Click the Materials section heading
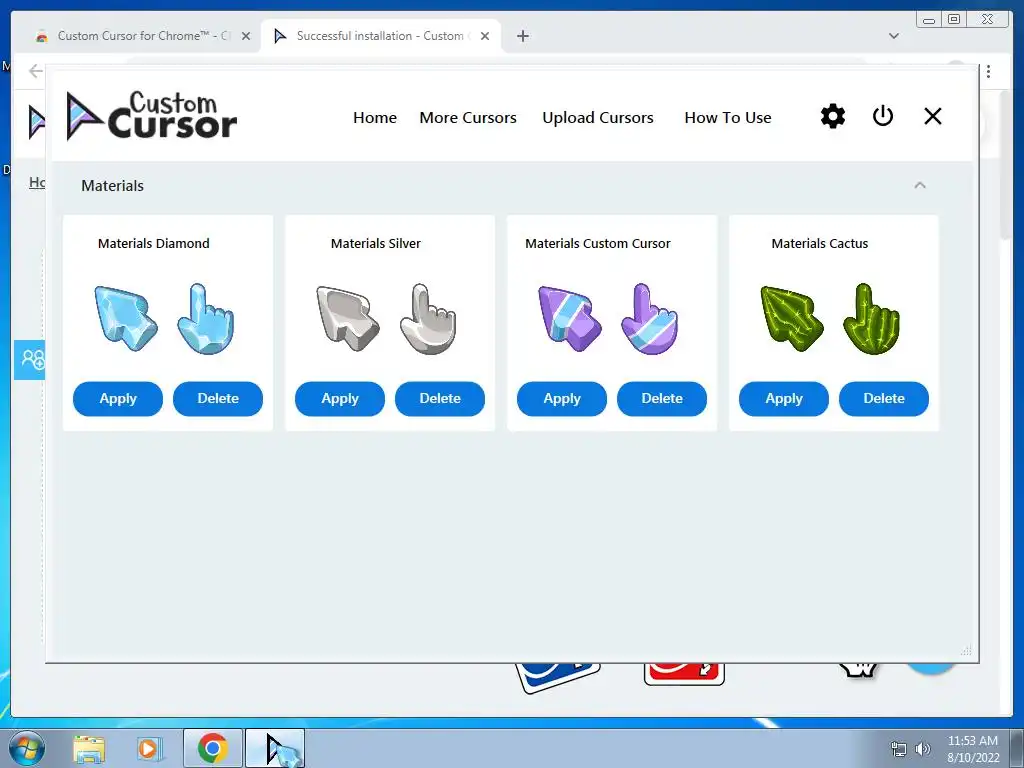This screenshot has height=768, width=1024. [x=112, y=185]
